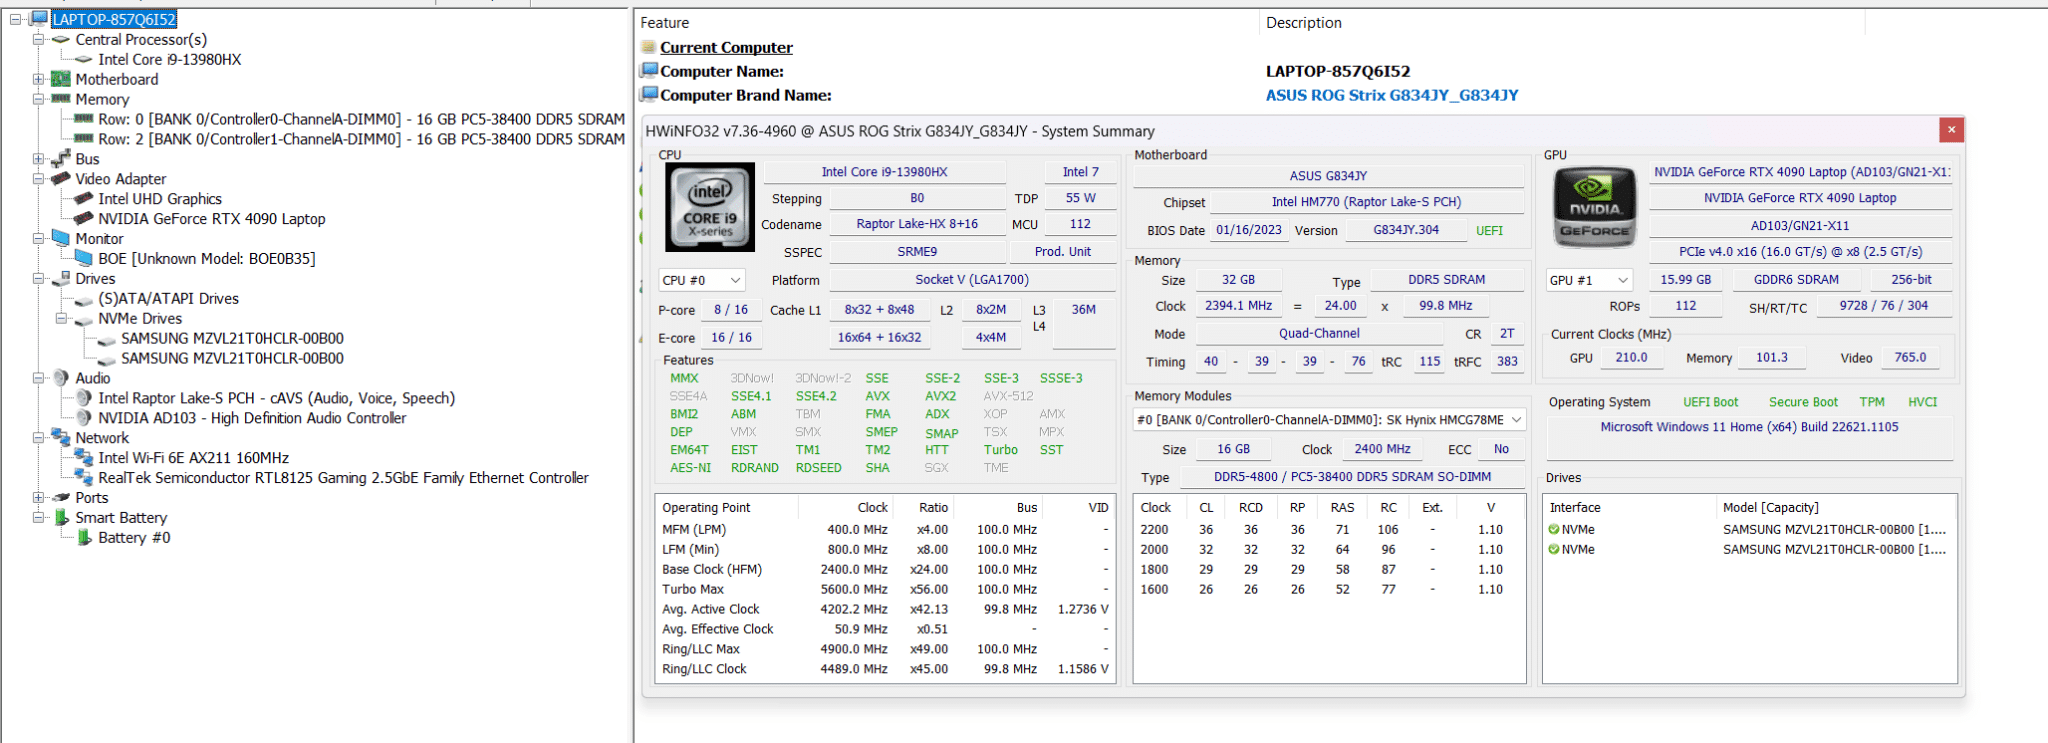Collapse the Smart Battery branch
The width and height of the screenshot is (2048, 743).
(x=38, y=518)
